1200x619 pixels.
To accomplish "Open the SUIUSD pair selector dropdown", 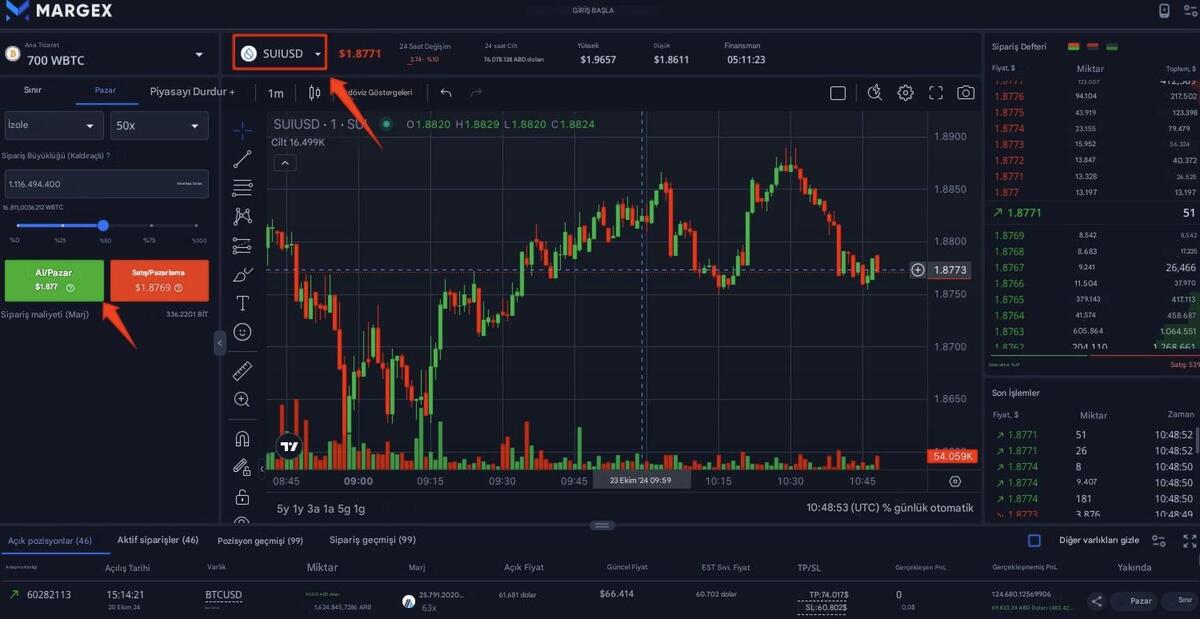I will pyautogui.click(x=281, y=54).
